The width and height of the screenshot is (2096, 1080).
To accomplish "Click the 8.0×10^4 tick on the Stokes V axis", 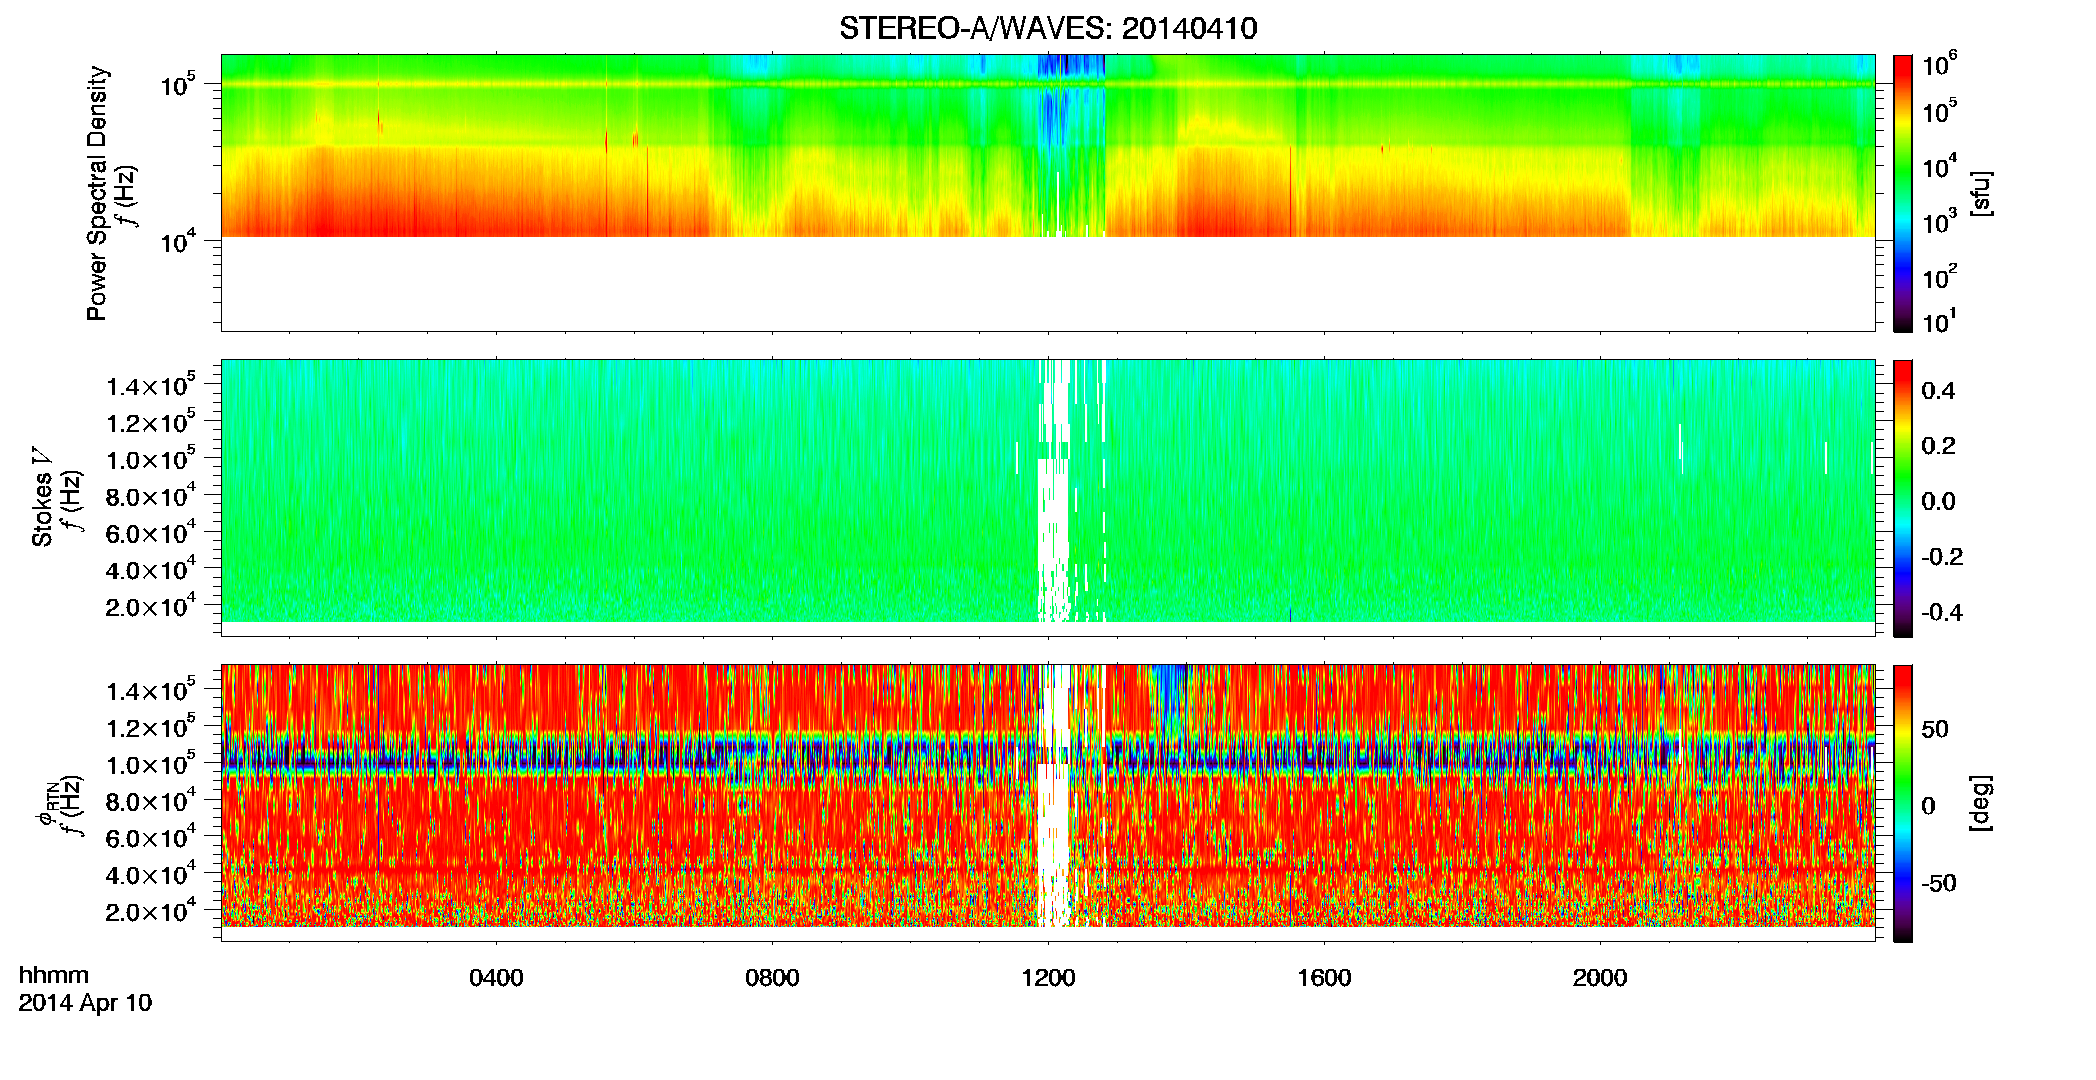I will pyautogui.click(x=152, y=495).
